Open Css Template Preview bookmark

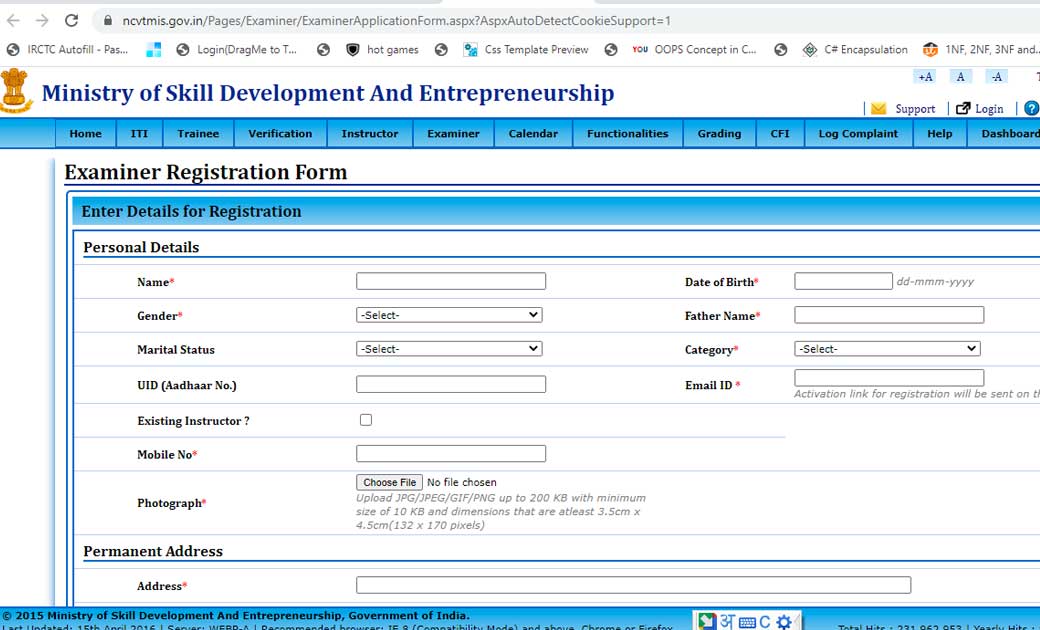pyautogui.click(x=526, y=50)
